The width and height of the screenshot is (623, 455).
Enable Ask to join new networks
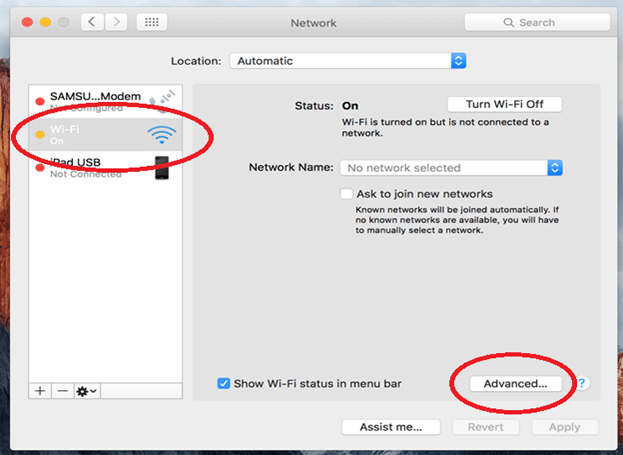click(x=346, y=194)
